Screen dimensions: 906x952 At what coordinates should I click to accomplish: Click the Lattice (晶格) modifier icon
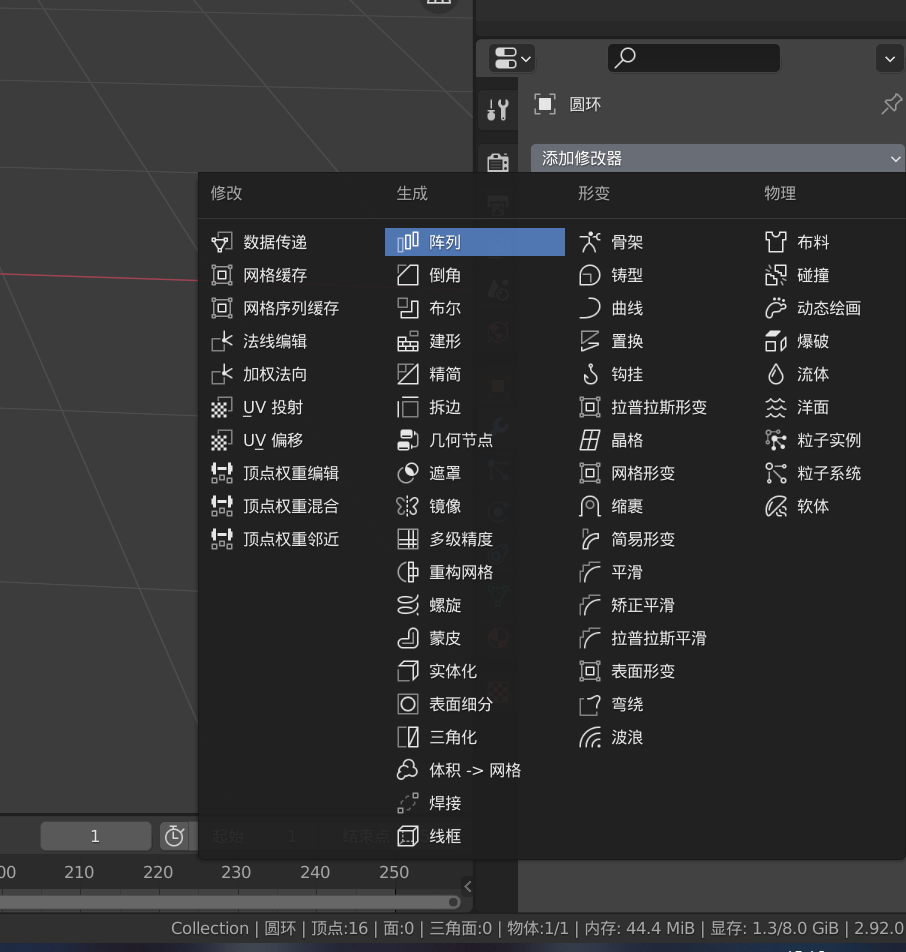click(x=590, y=440)
